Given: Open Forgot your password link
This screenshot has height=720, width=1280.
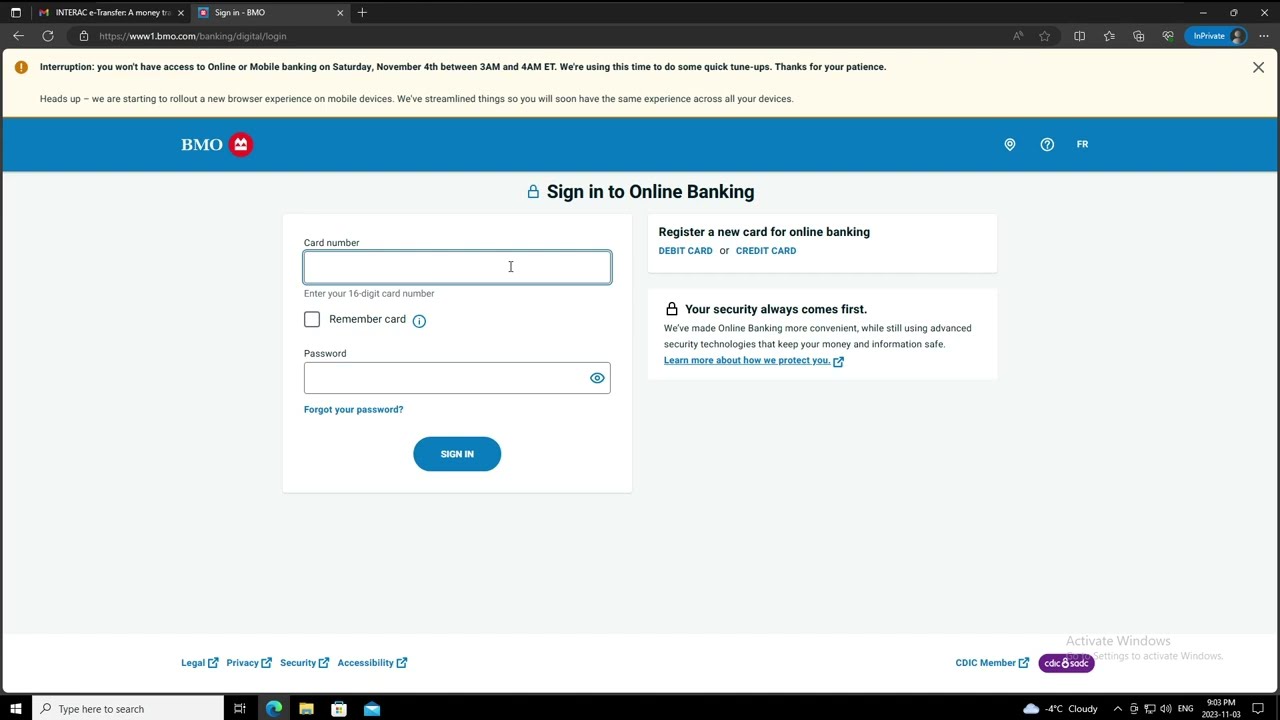Looking at the screenshot, I should 354,409.
